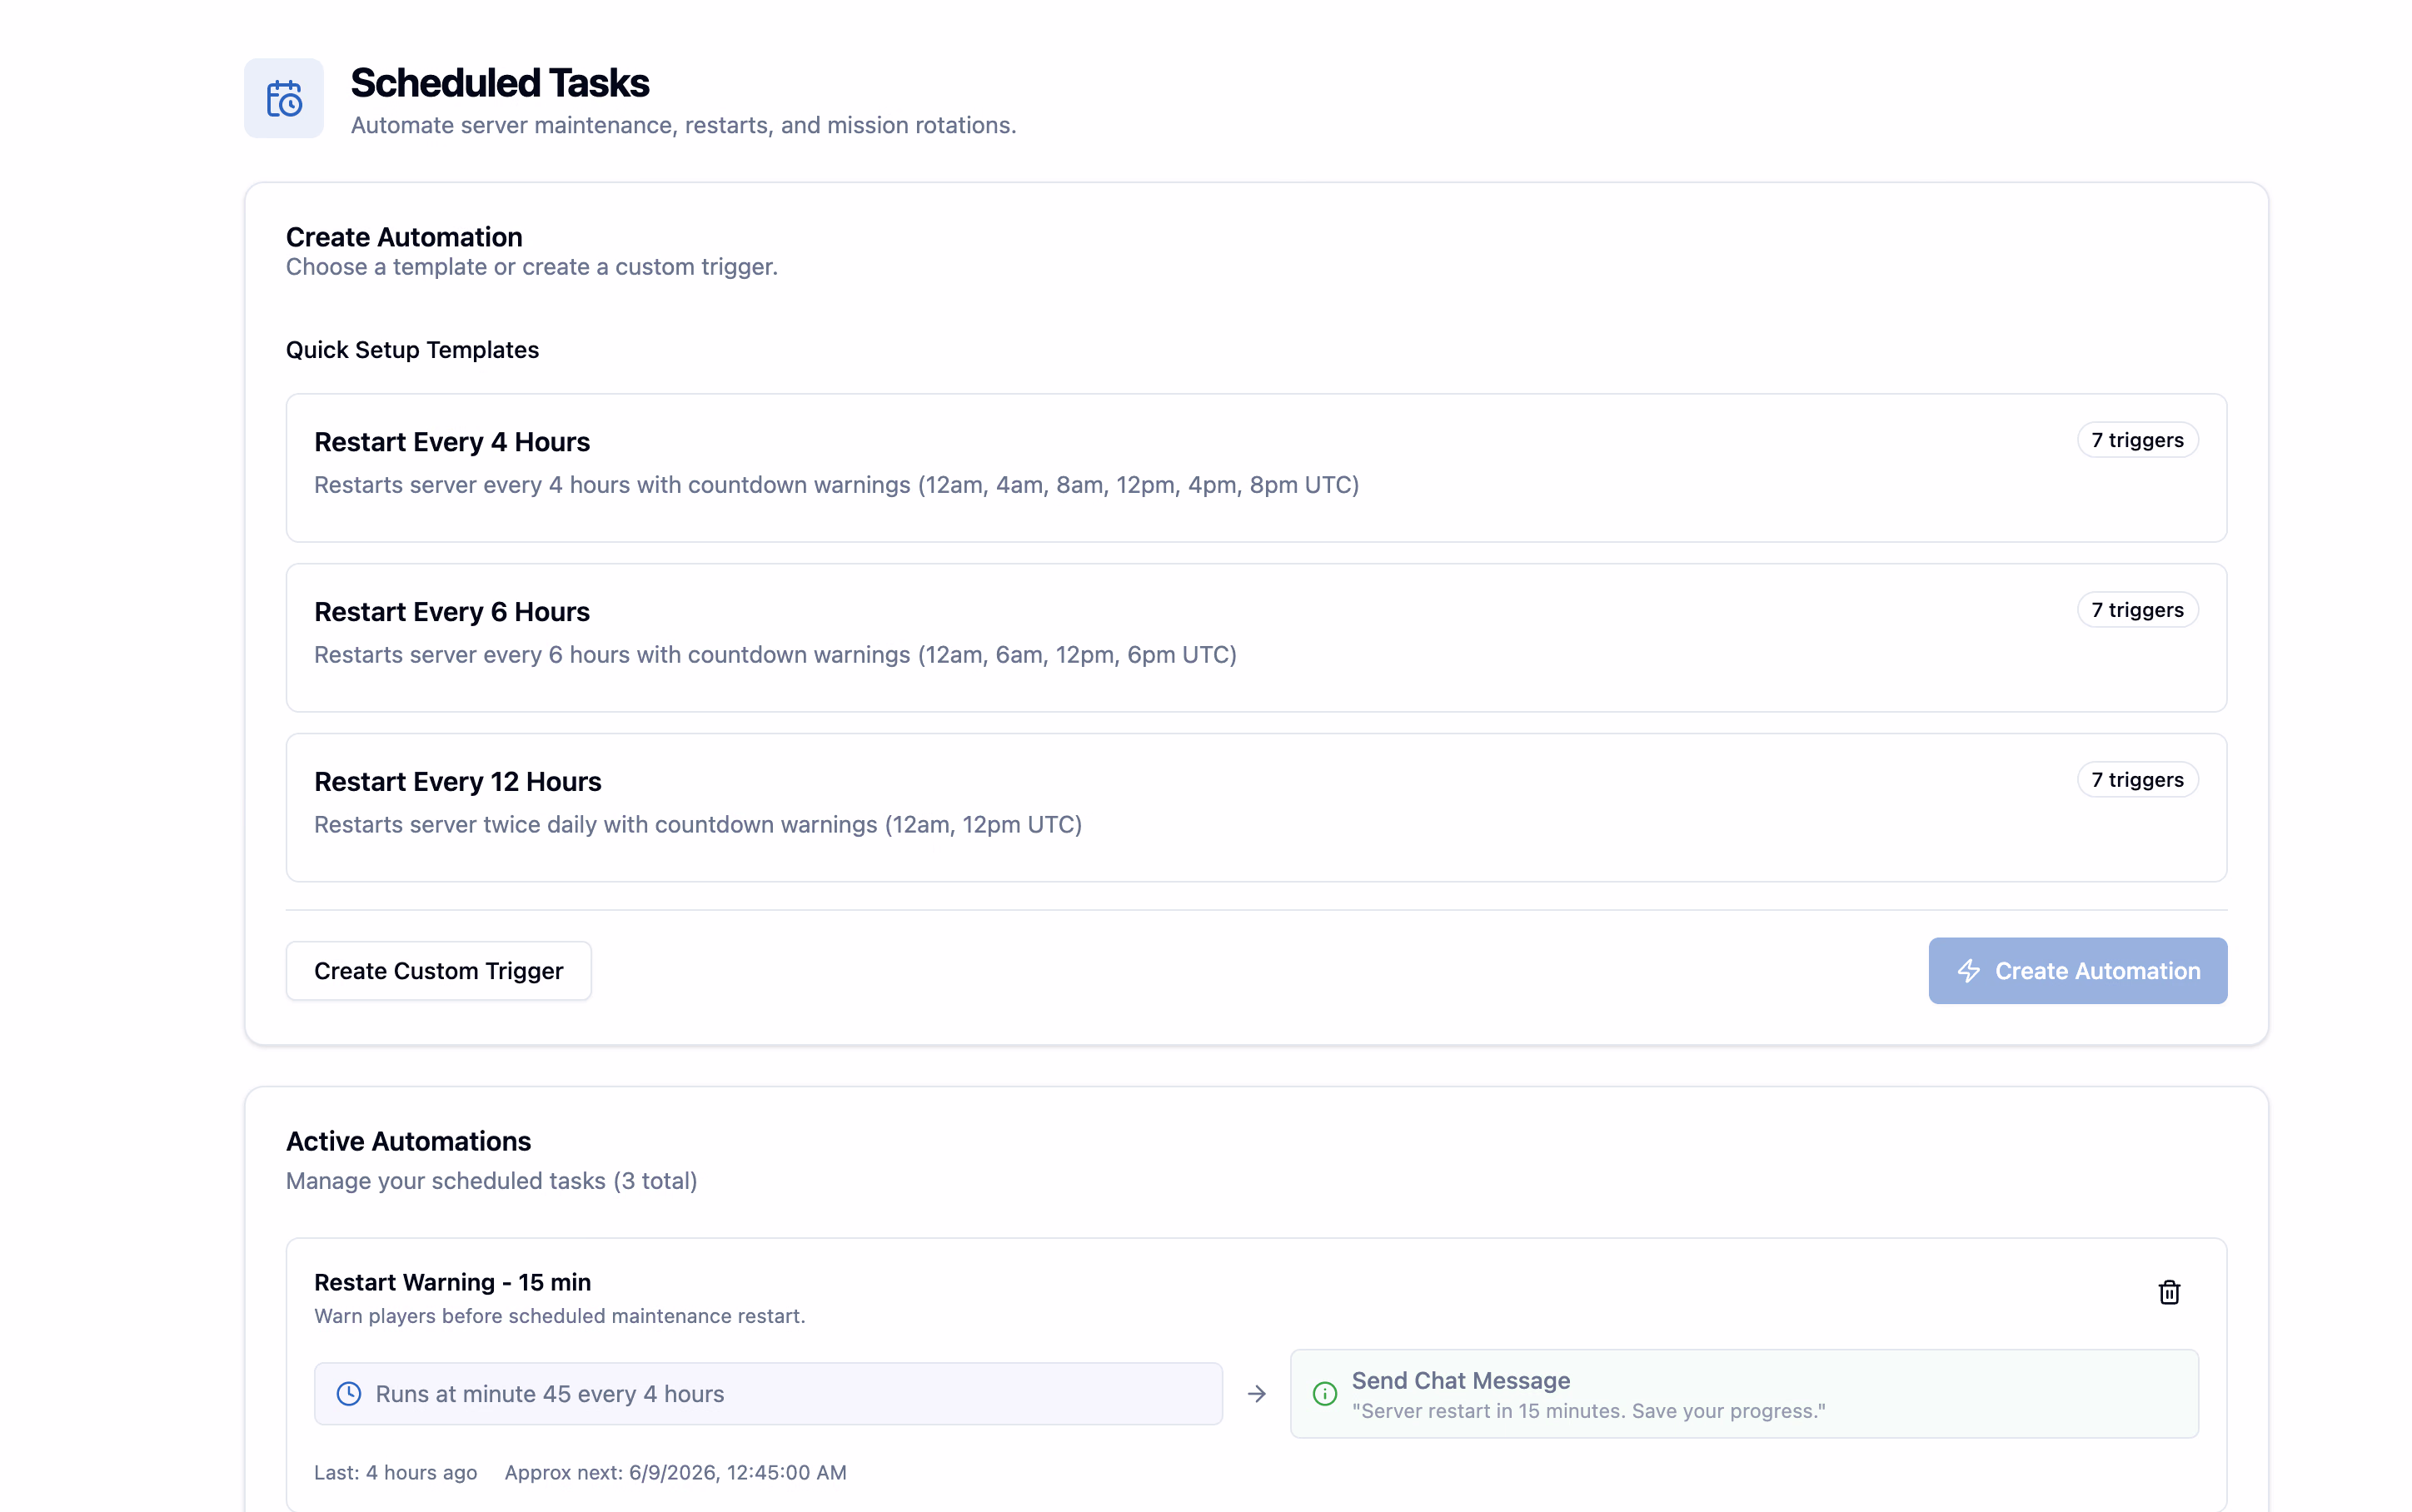Click the Create Automation button
Viewport: 2412px width, 1512px height.
[2077, 971]
